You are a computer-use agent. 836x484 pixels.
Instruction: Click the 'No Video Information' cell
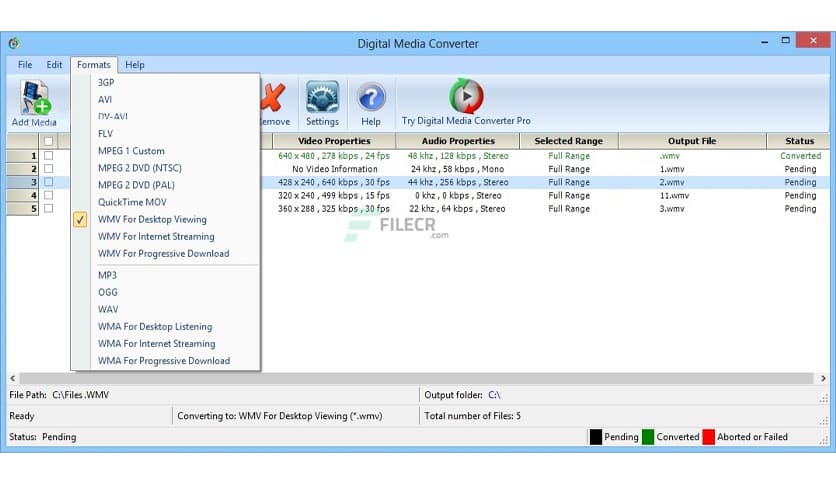334,169
